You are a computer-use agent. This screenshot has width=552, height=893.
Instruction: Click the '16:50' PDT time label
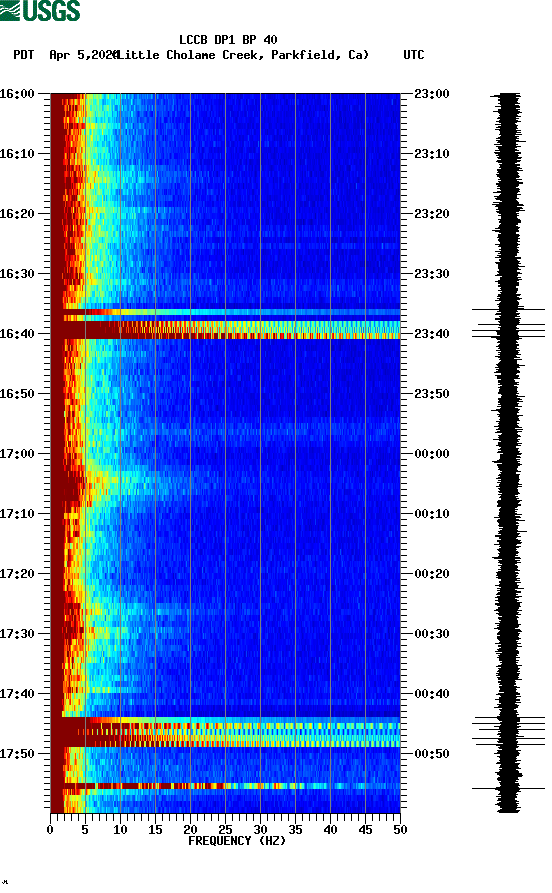pos(17,394)
